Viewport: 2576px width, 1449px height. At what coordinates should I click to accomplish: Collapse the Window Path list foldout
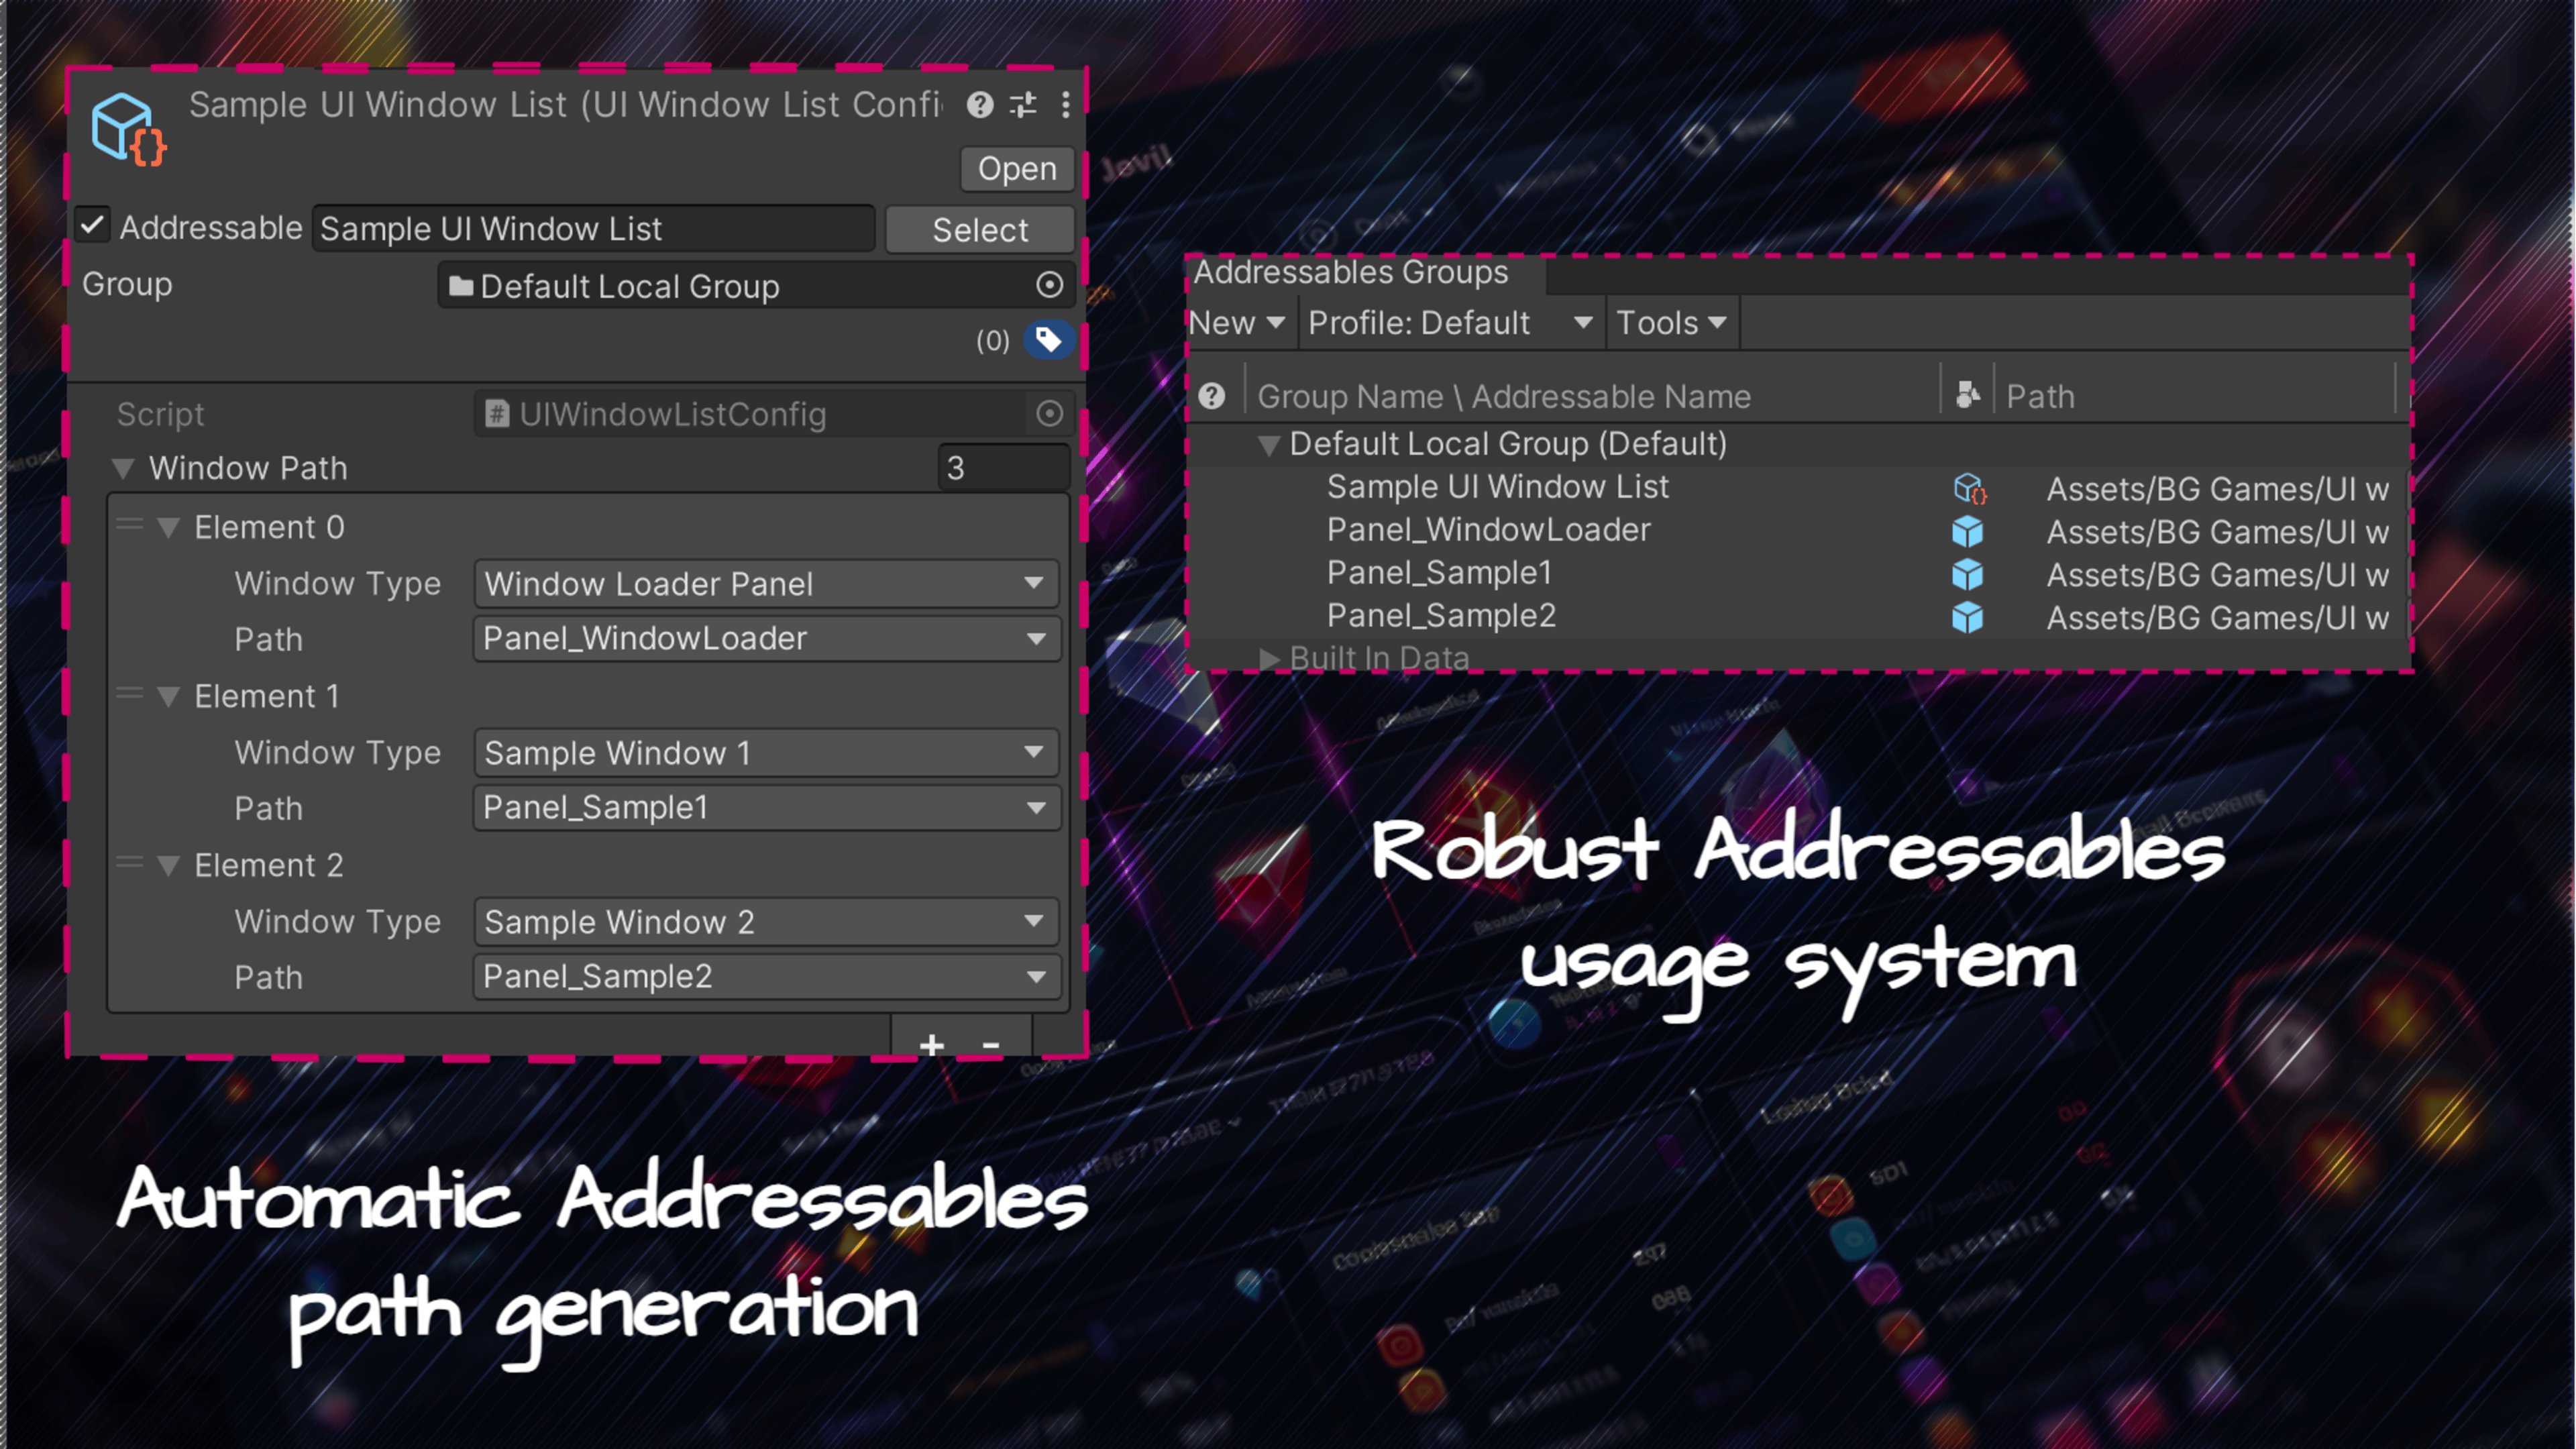tap(123, 468)
